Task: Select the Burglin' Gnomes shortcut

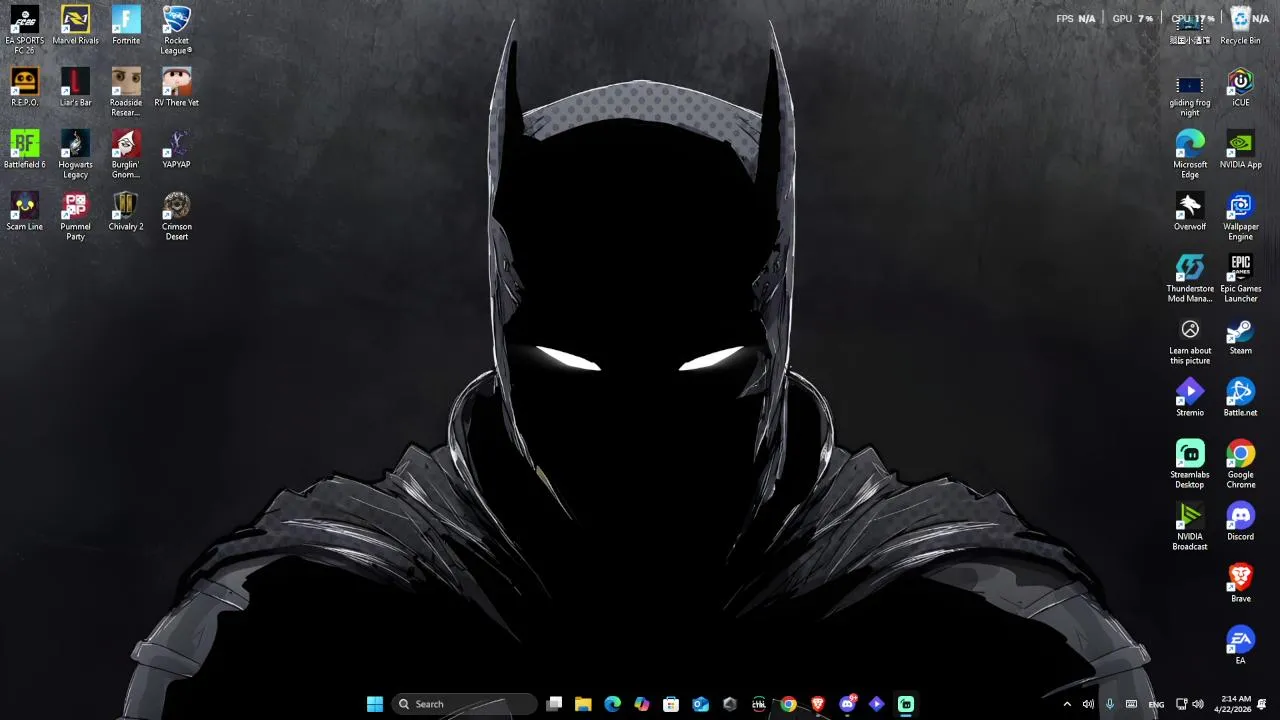Action: click(x=126, y=154)
